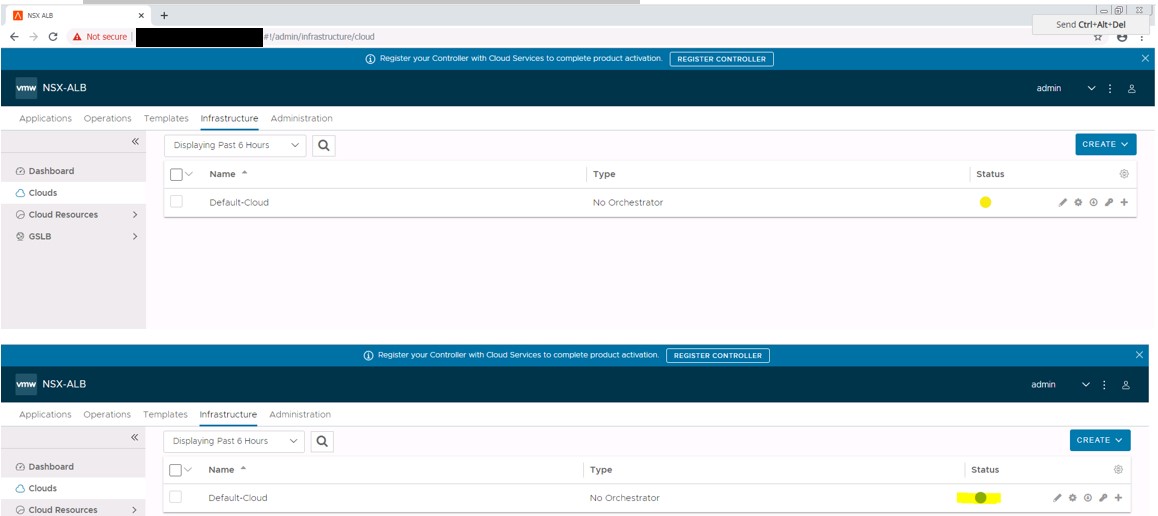Tick the select-all checkbox in lower table header
Image resolution: width=1158 pixels, height=516 pixels.
[x=175, y=470]
